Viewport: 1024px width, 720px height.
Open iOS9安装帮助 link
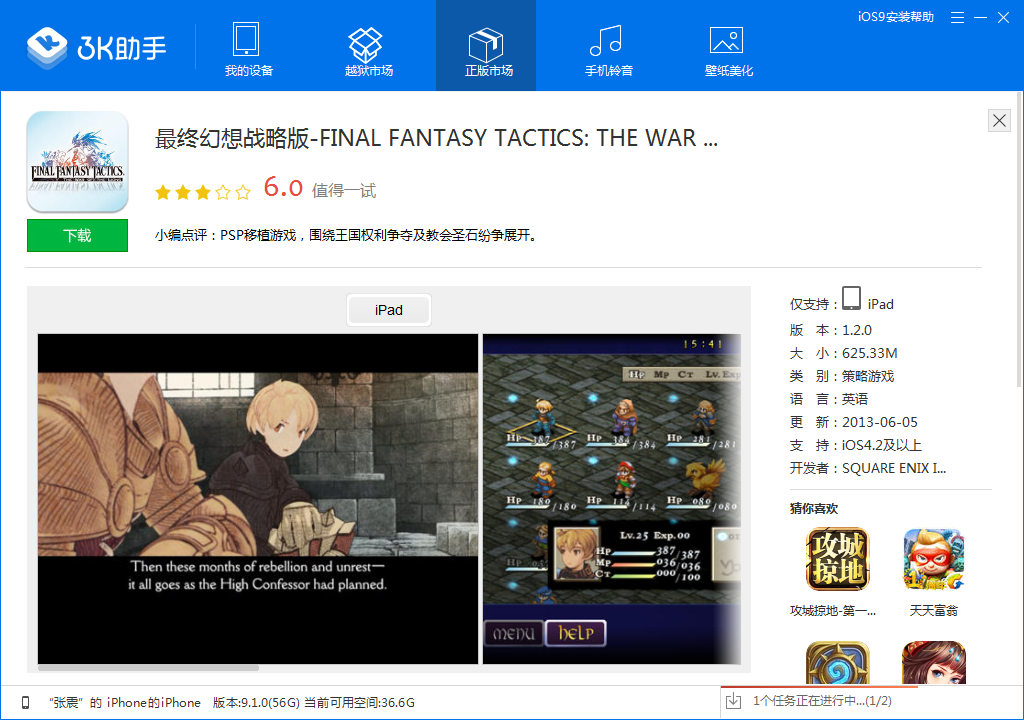pos(896,17)
